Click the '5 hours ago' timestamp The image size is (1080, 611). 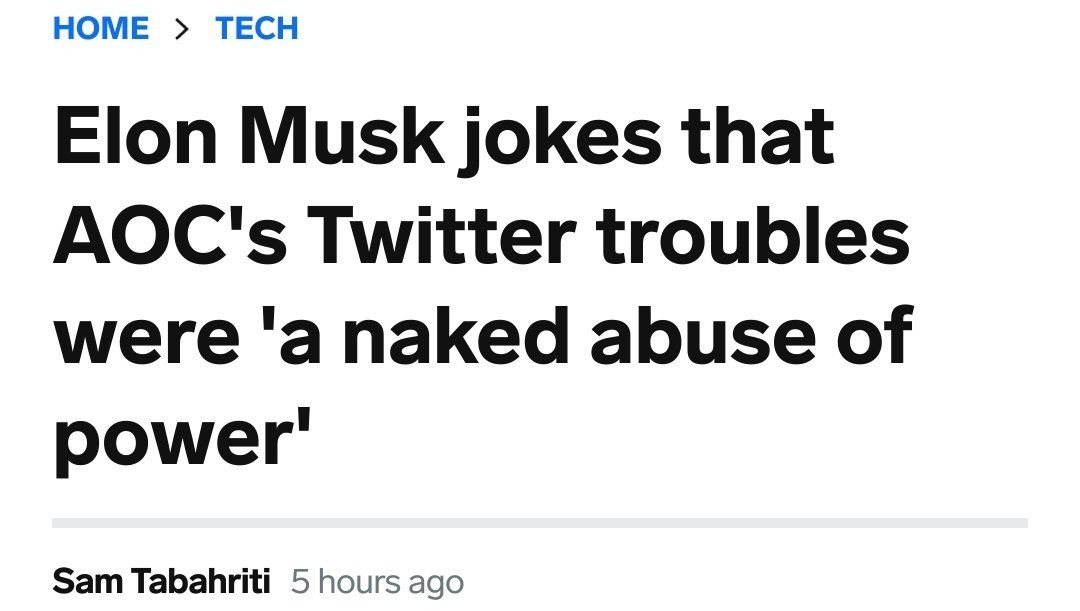coord(377,581)
